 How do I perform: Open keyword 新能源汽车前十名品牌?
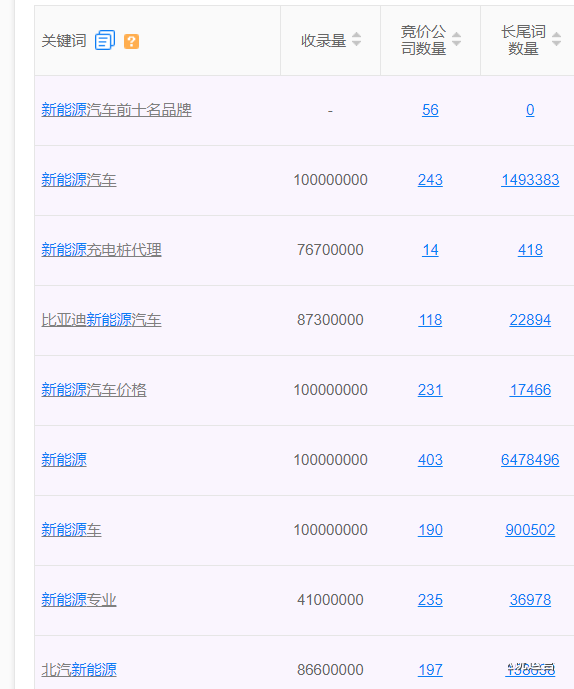pyautogui.click(x=116, y=110)
